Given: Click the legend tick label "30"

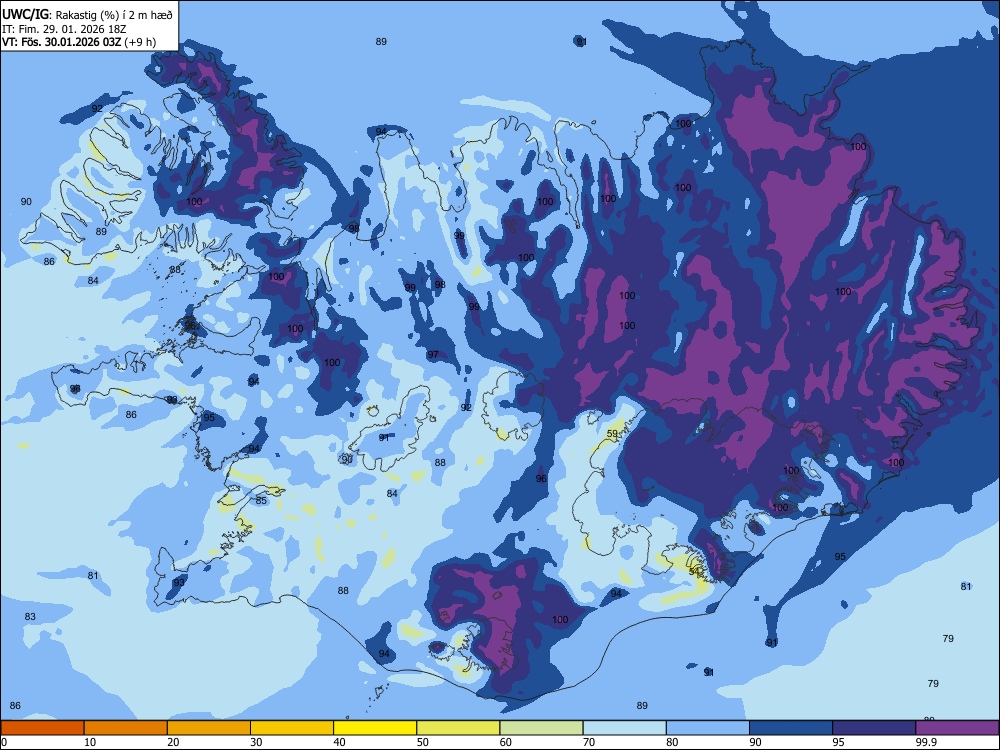Looking at the screenshot, I should click(256, 742).
